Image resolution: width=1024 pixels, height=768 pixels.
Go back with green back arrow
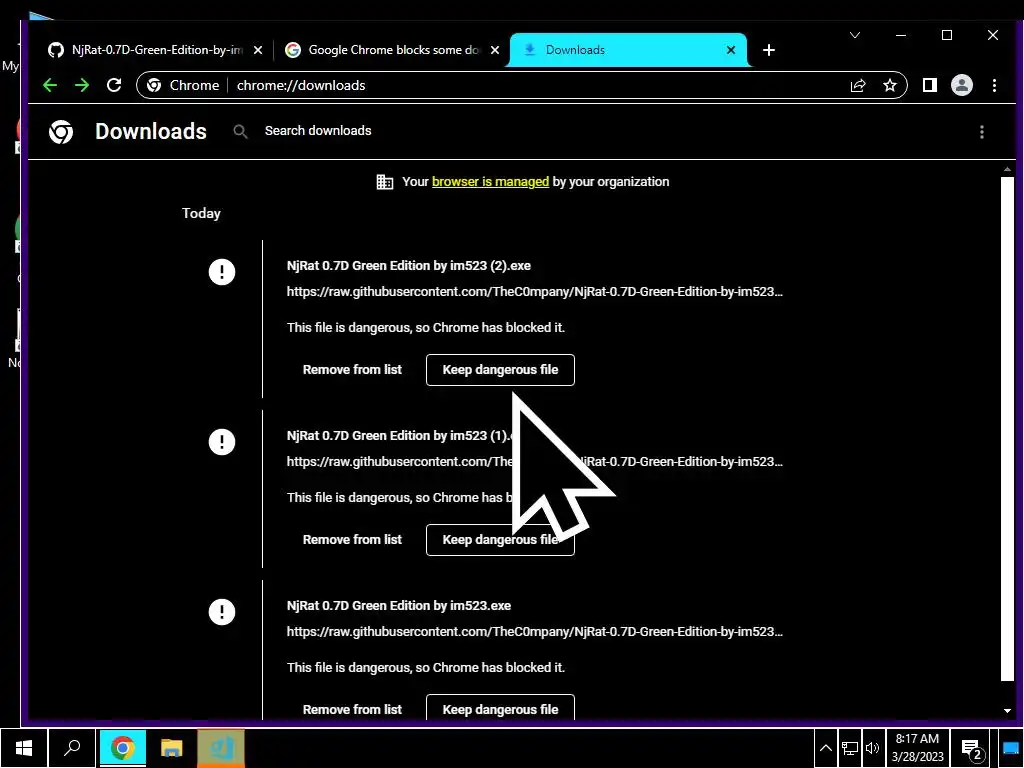coord(50,86)
